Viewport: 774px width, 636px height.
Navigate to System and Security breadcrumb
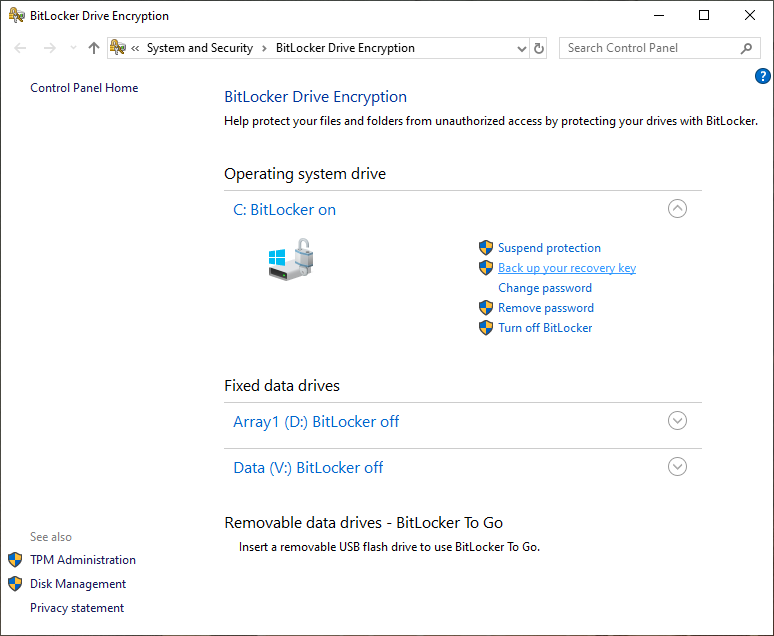199,48
